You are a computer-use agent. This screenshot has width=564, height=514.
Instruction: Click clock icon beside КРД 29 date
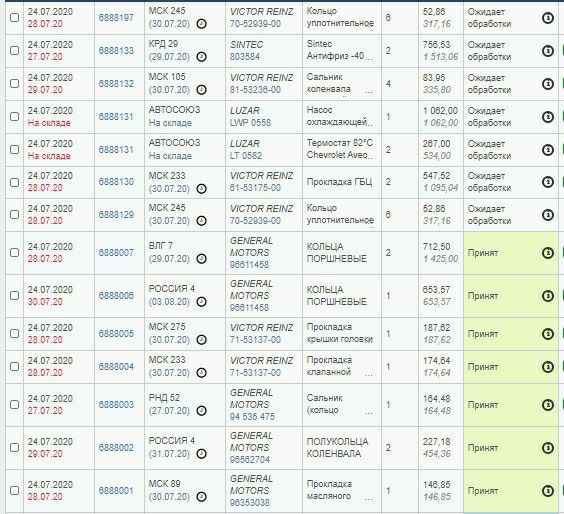tap(201, 57)
